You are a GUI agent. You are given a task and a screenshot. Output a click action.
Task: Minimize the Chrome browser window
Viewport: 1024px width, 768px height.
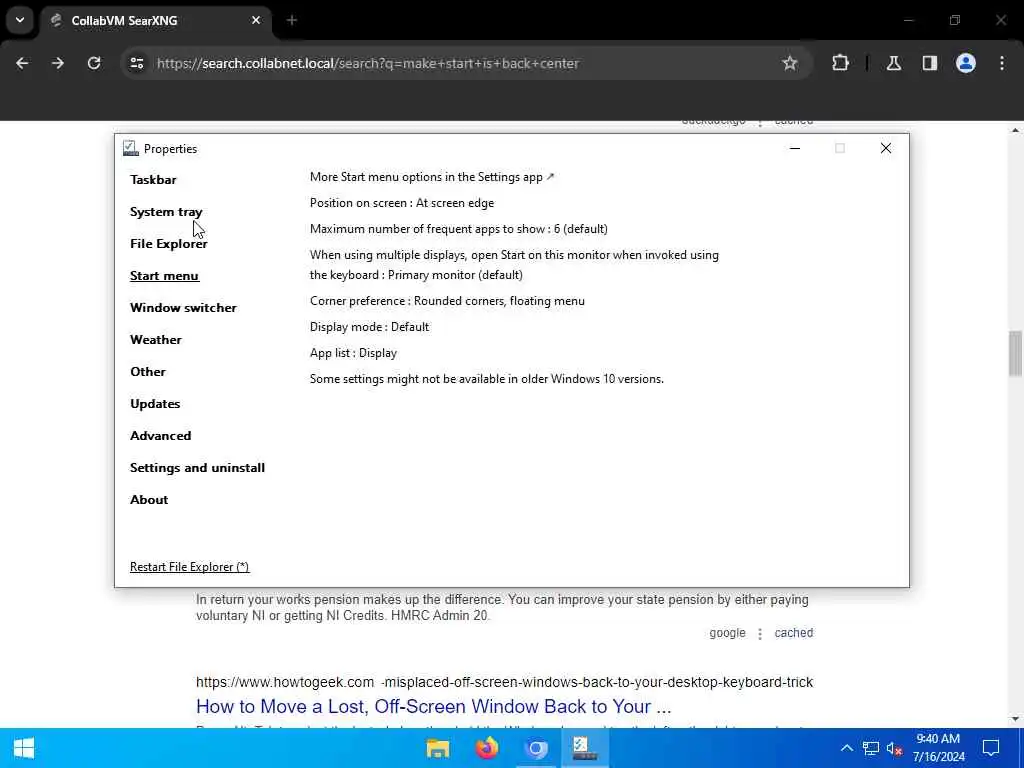pos(908,20)
